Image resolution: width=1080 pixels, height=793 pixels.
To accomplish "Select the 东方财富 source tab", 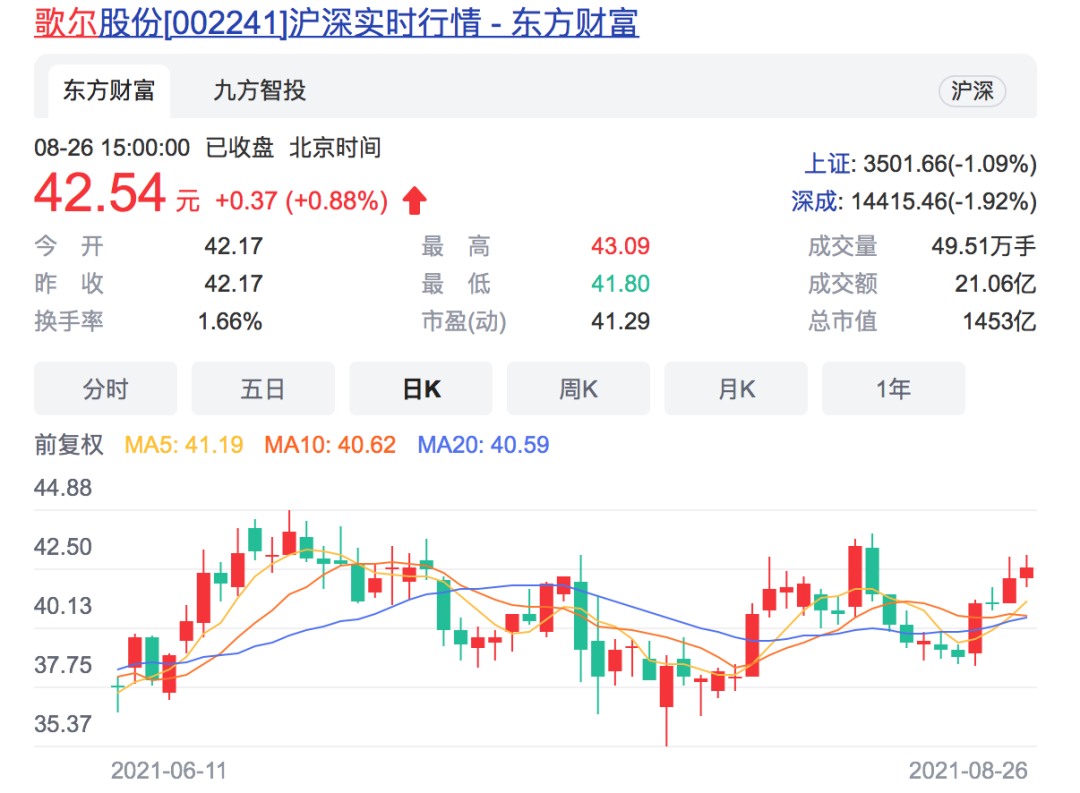I will [109, 91].
